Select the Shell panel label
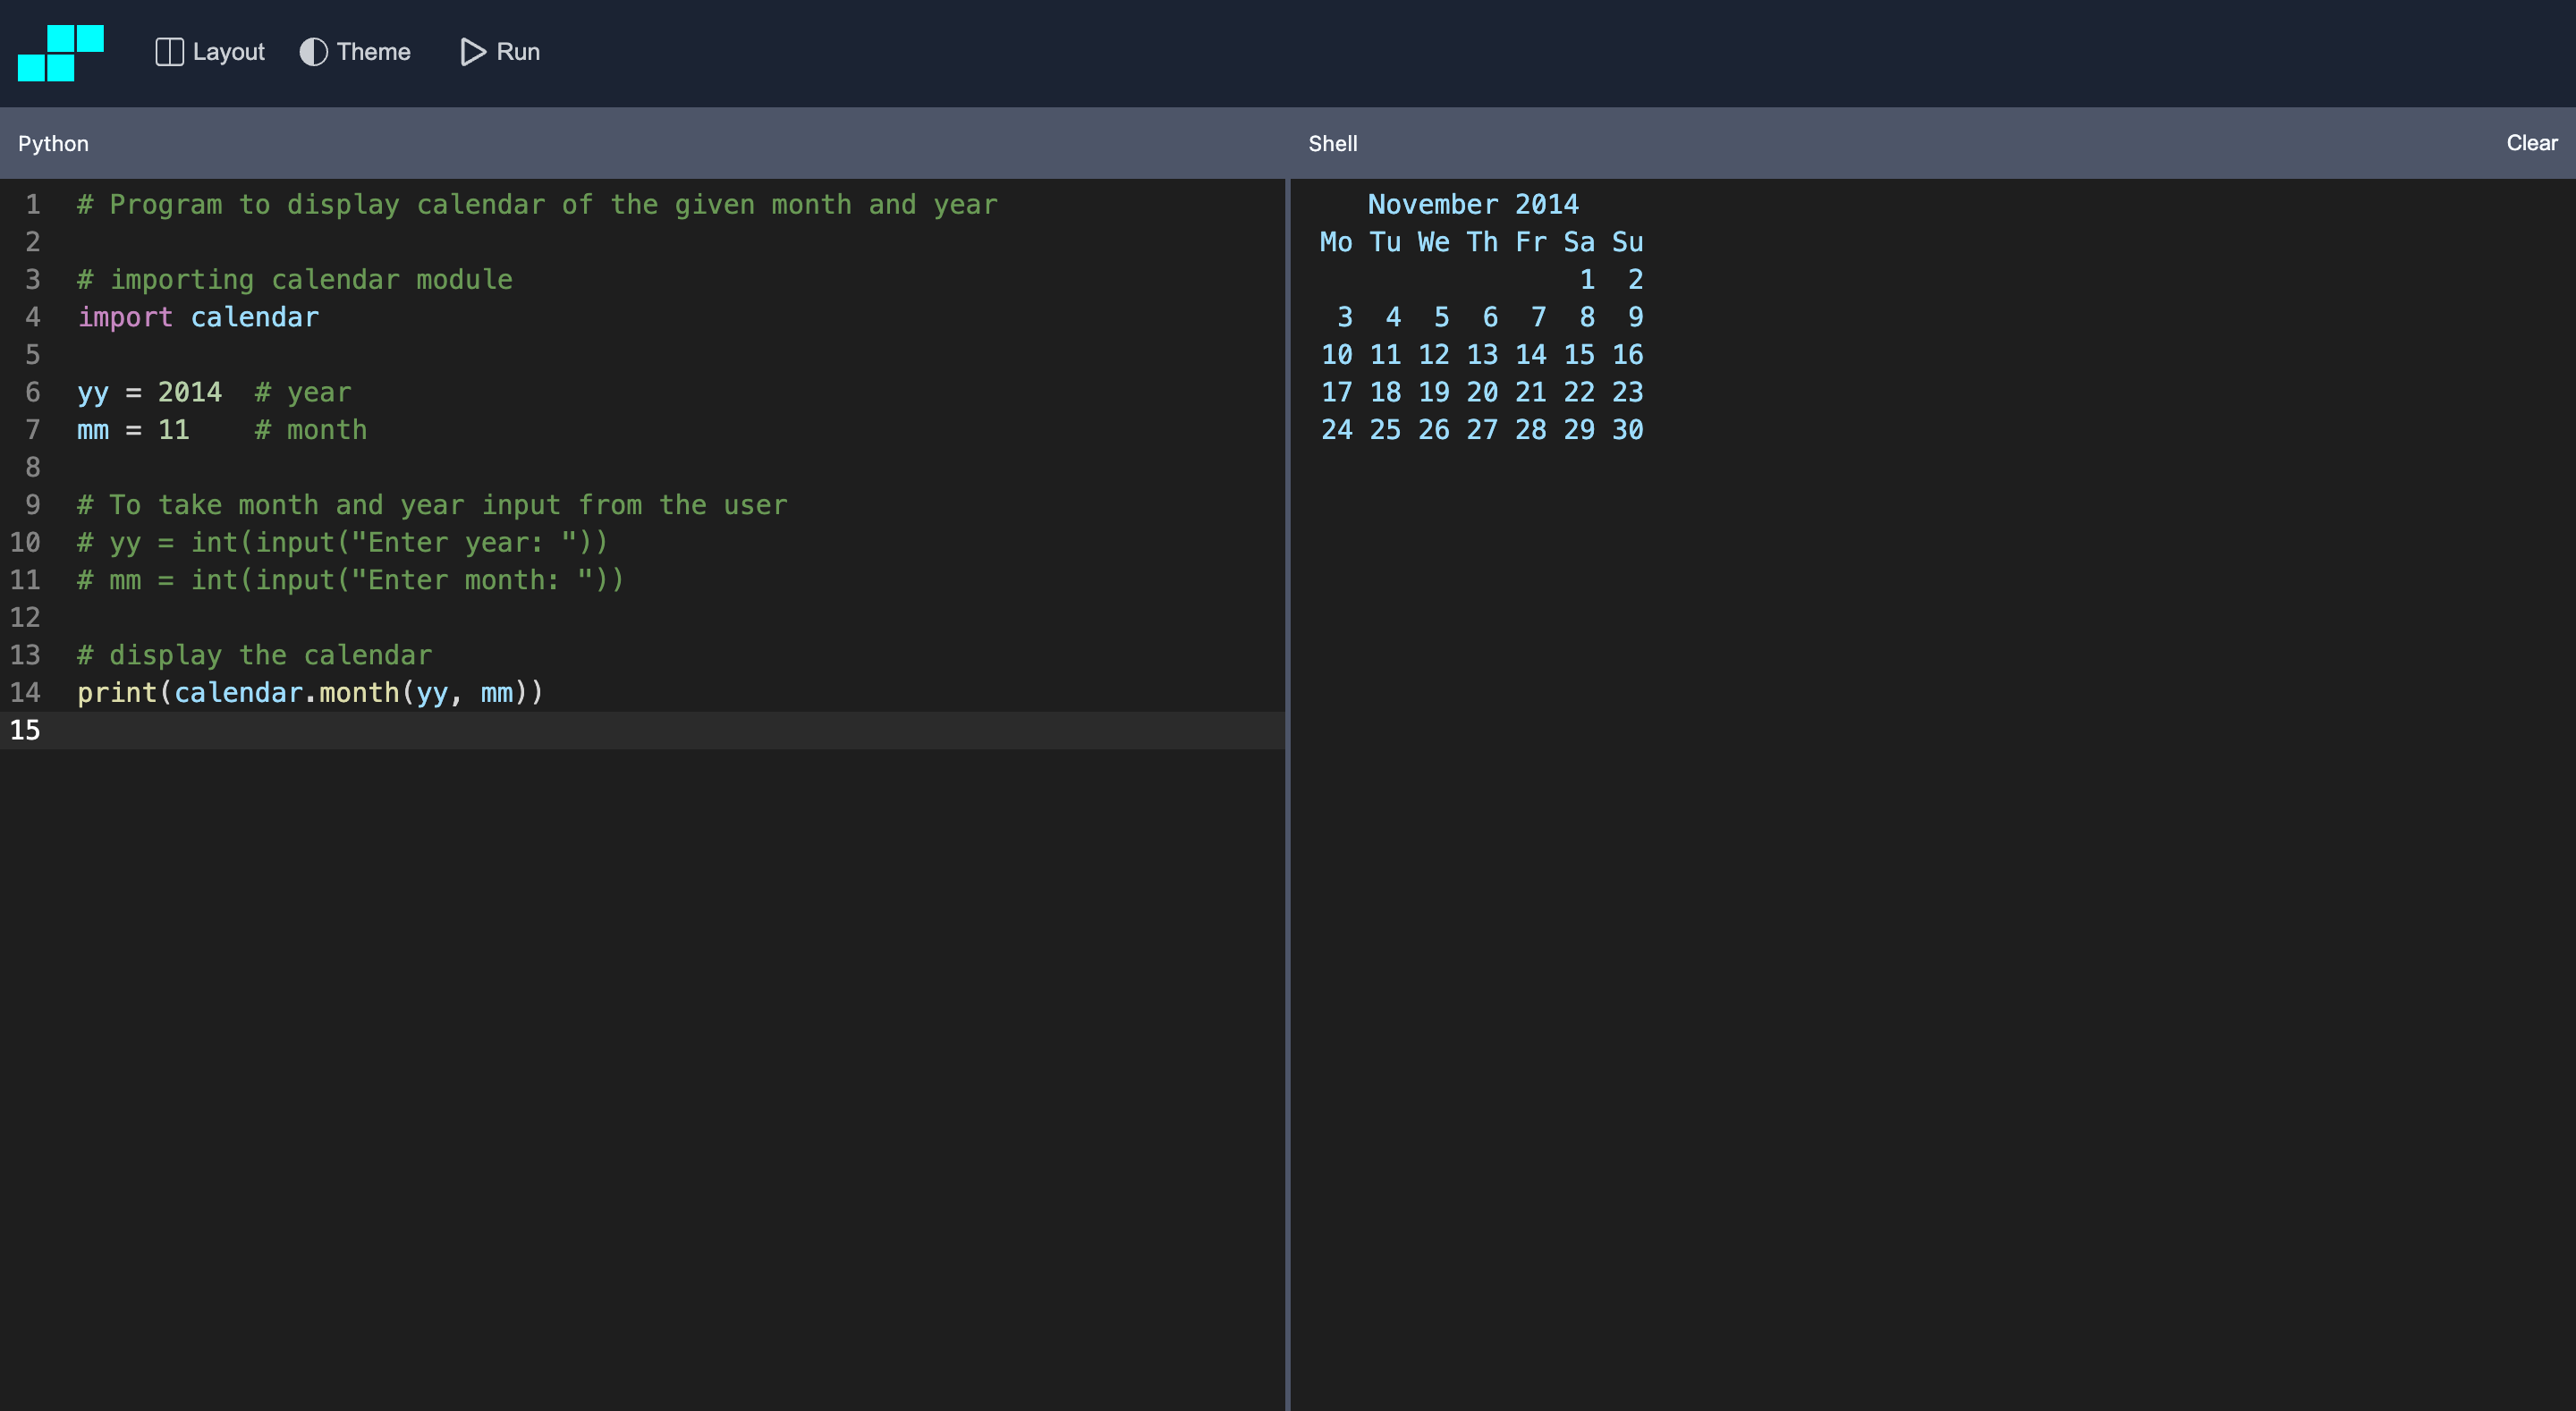The image size is (2576, 1411). click(x=1332, y=143)
